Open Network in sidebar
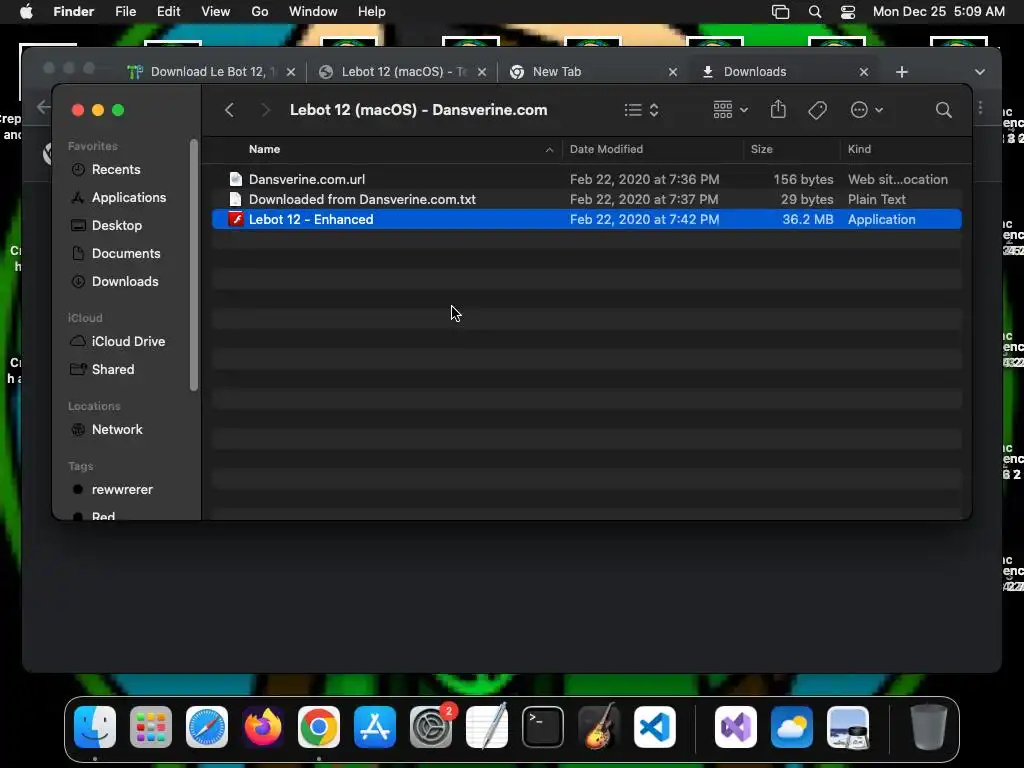1024x768 pixels. coord(106,430)
